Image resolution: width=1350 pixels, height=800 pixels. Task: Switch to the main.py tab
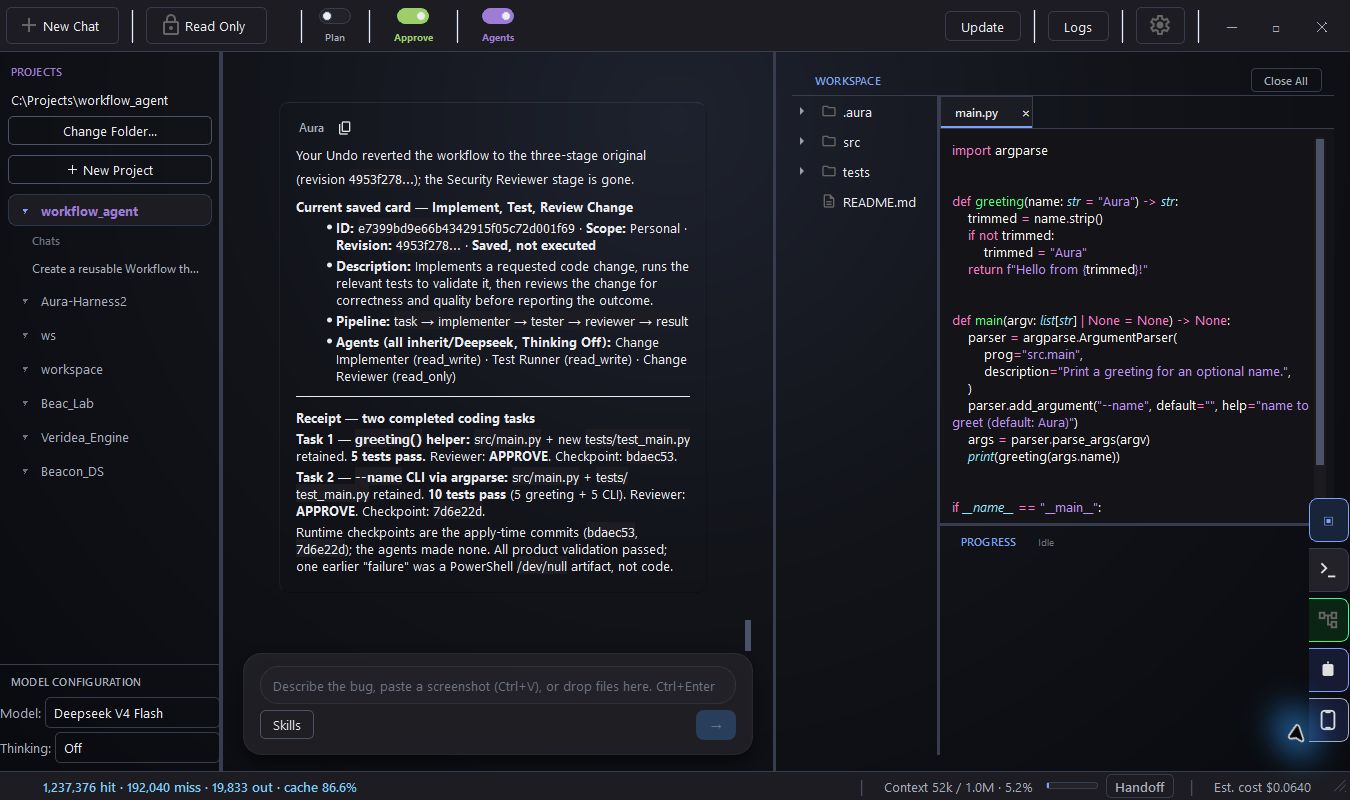coord(976,113)
